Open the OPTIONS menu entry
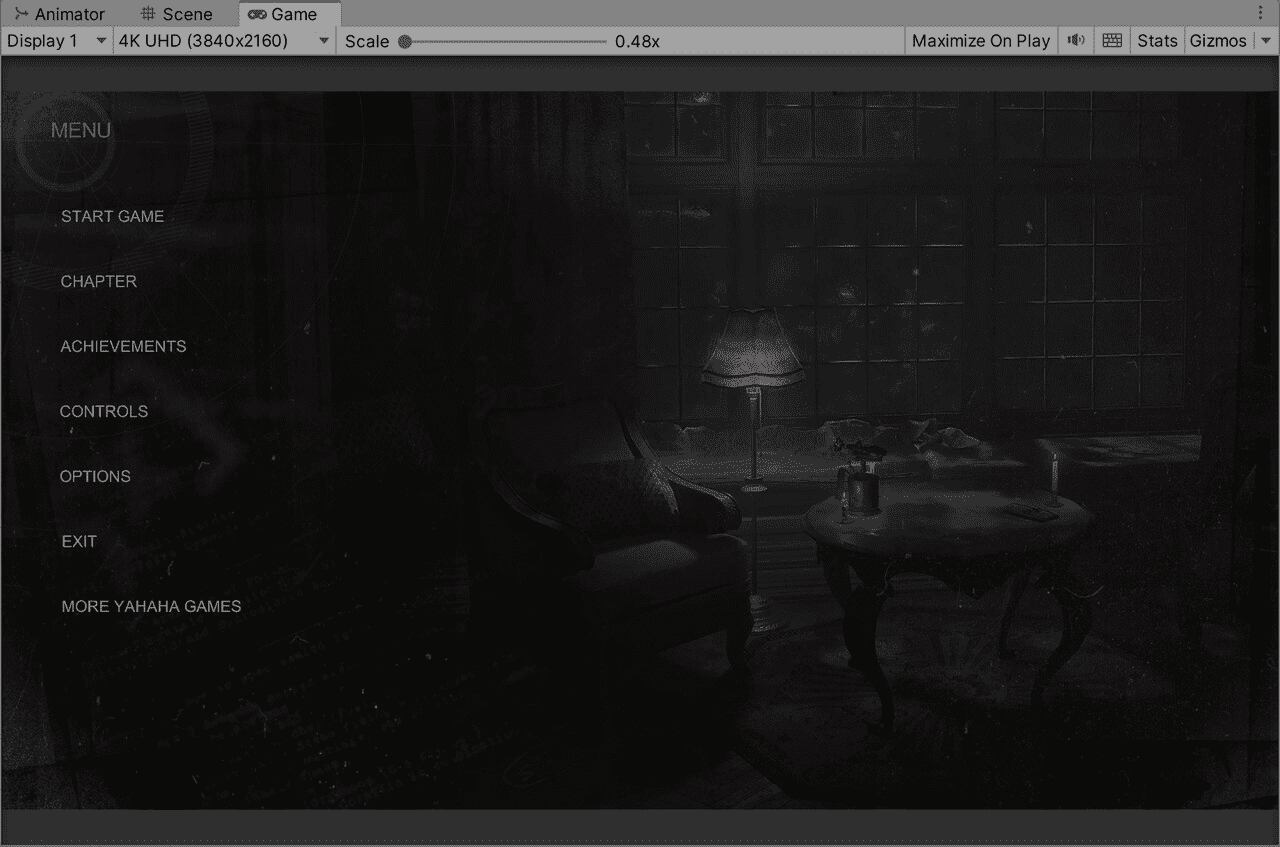The height and width of the screenshot is (847, 1280). coord(95,476)
